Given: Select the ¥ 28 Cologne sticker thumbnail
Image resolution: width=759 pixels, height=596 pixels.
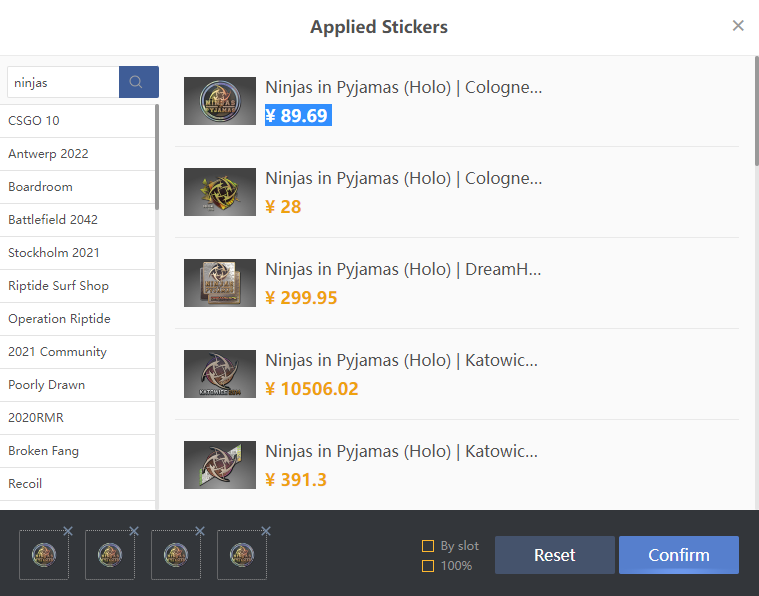Looking at the screenshot, I should point(220,192).
